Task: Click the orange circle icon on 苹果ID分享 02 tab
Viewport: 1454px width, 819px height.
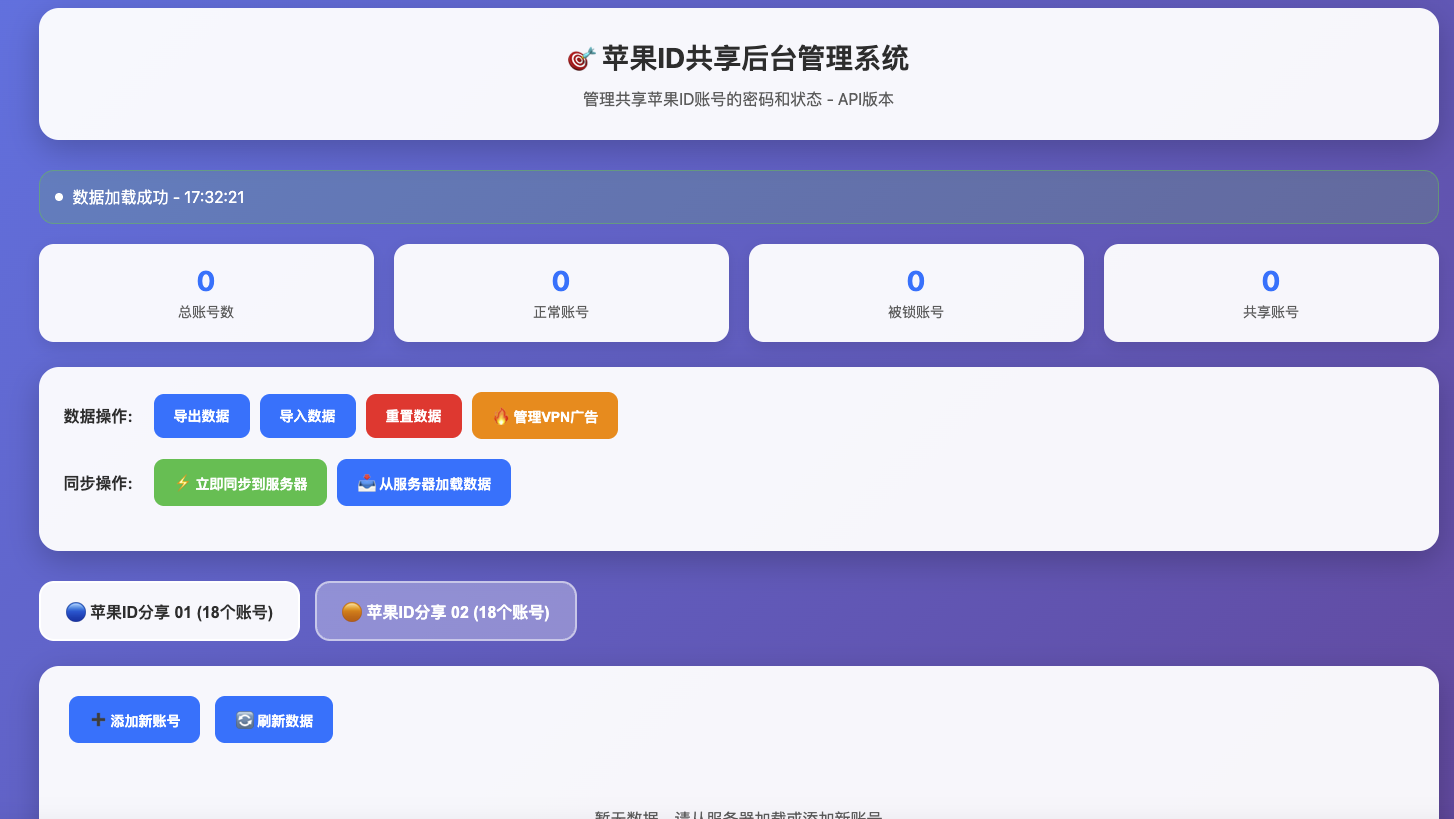Action: click(x=352, y=612)
